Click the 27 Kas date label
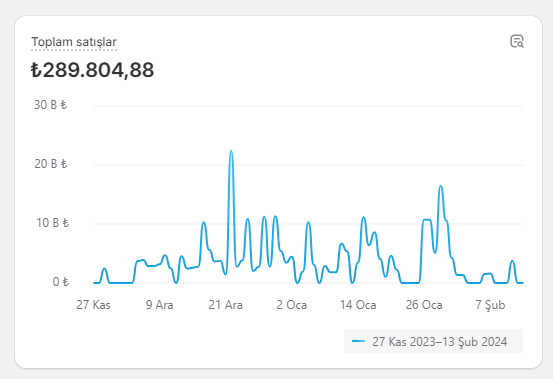553x379 pixels. click(x=93, y=305)
